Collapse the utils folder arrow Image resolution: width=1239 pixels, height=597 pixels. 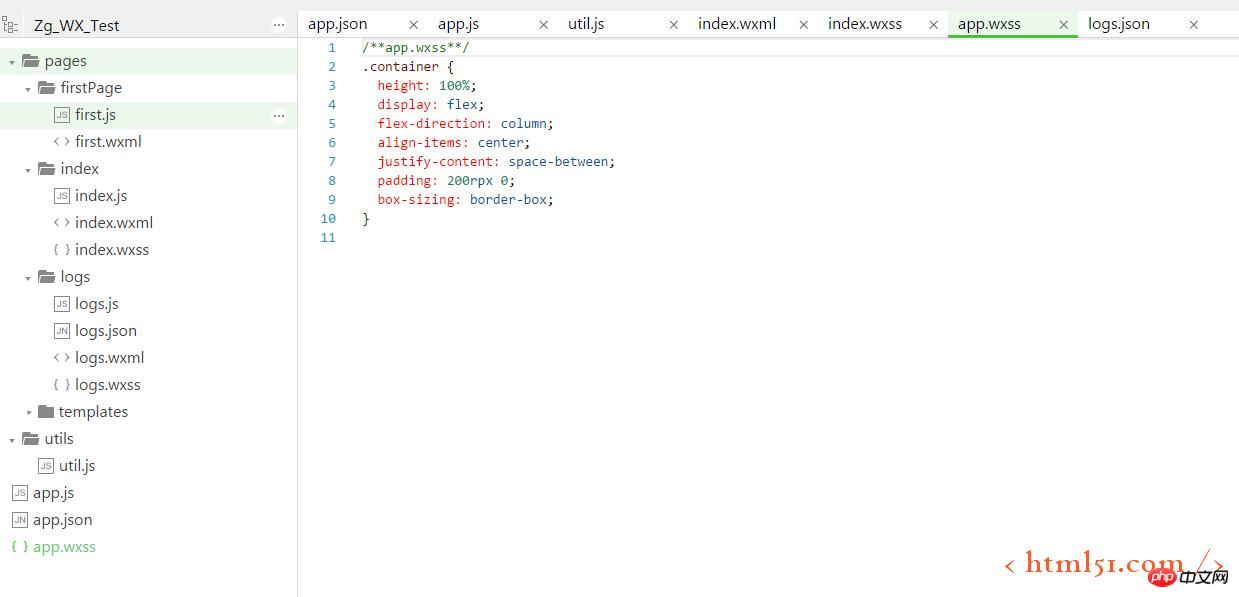(12, 439)
